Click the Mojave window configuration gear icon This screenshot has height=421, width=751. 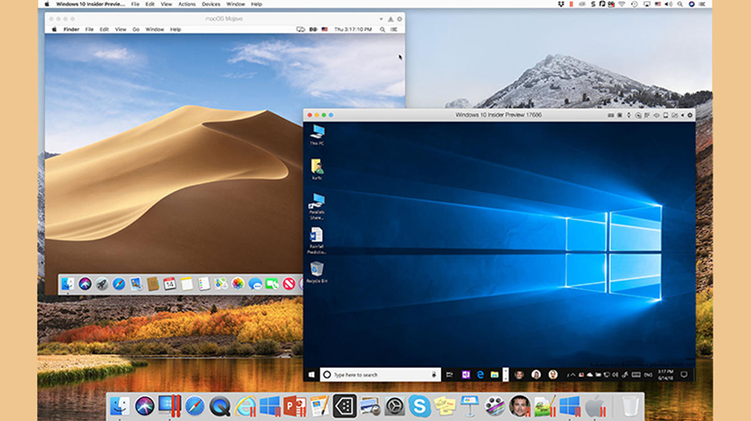click(399, 19)
